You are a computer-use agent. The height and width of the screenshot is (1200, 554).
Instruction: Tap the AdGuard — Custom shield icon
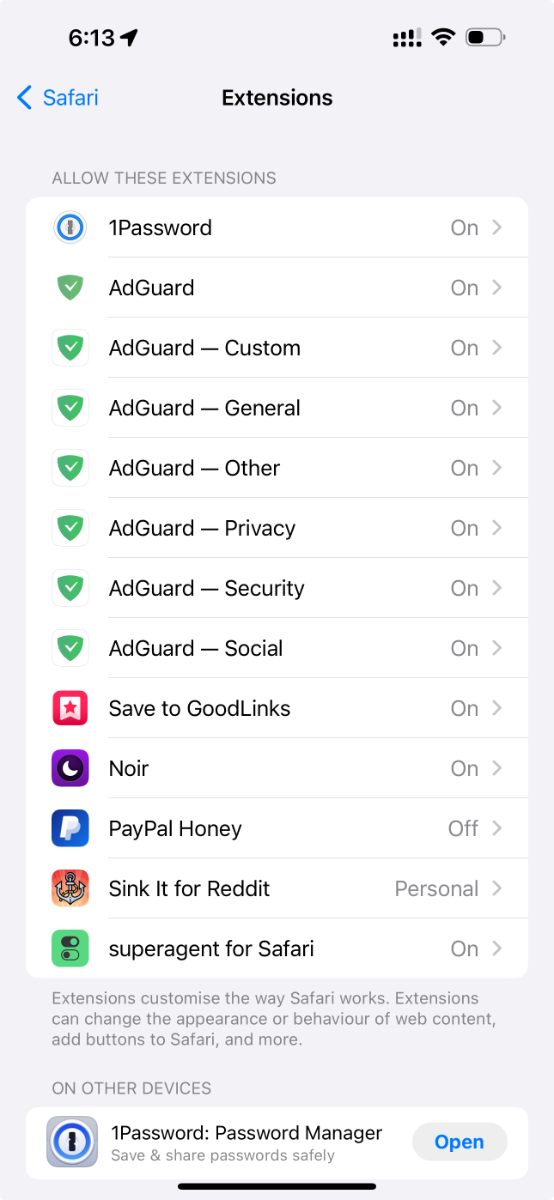coord(70,348)
